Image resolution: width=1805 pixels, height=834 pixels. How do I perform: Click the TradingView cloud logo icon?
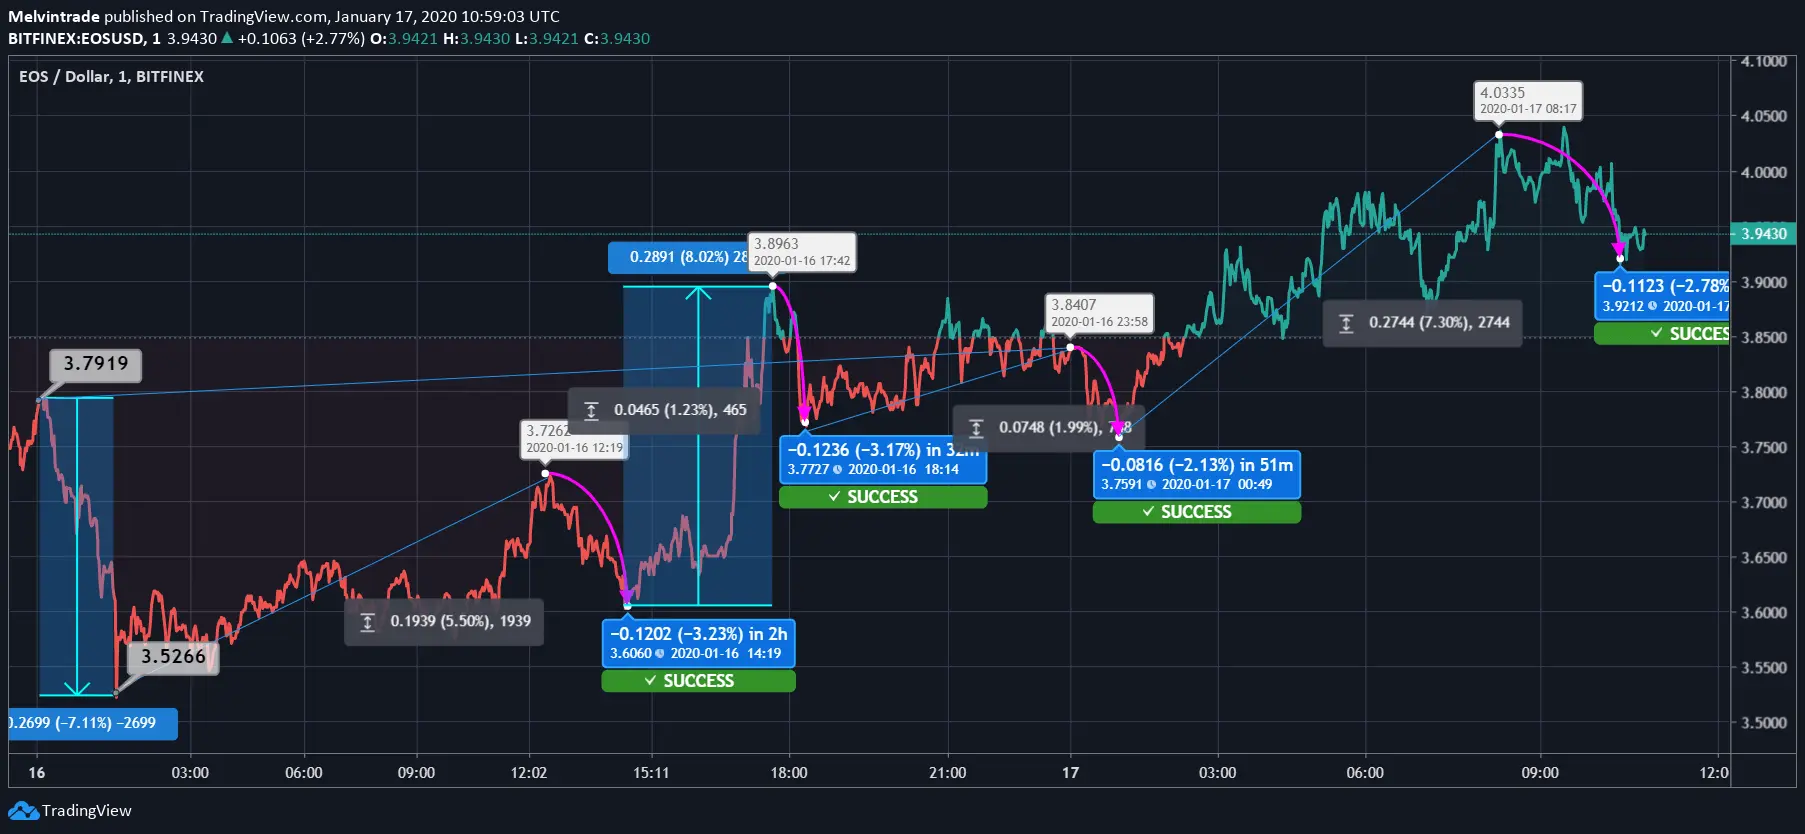[x=23, y=810]
